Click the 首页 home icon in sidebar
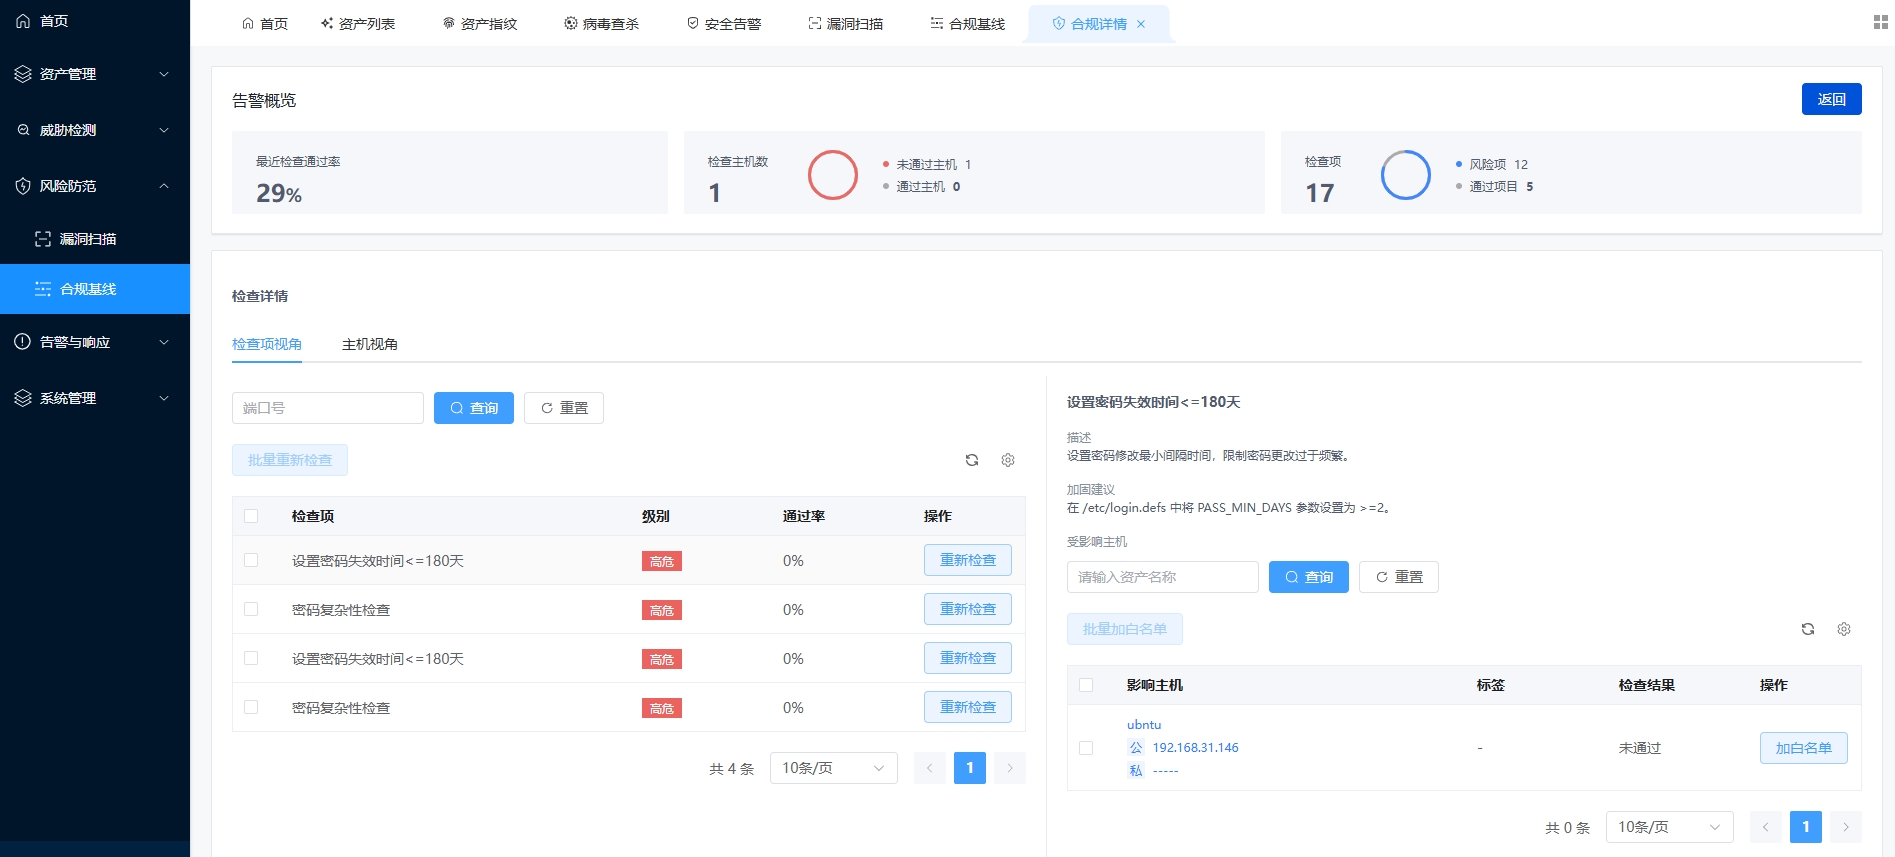Viewport: 1895px width, 857px height. click(x=23, y=21)
